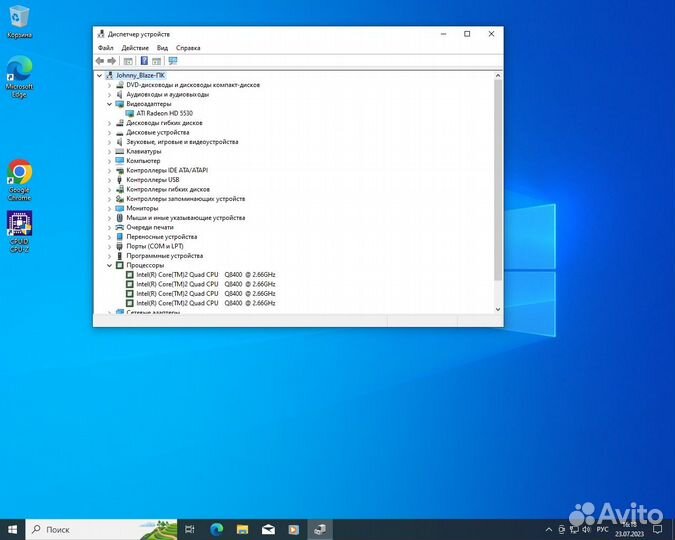Click the Scan for hardware changes icon
Screen dimensions: 675x540
click(173, 61)
